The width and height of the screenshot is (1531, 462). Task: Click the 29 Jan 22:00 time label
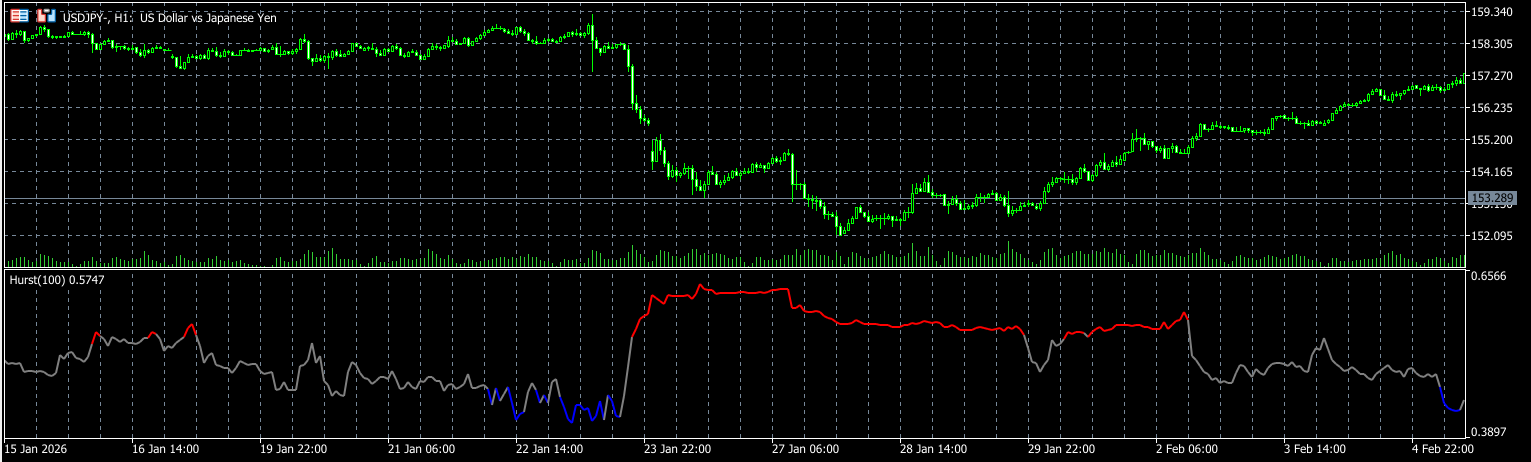[1061, 450]
